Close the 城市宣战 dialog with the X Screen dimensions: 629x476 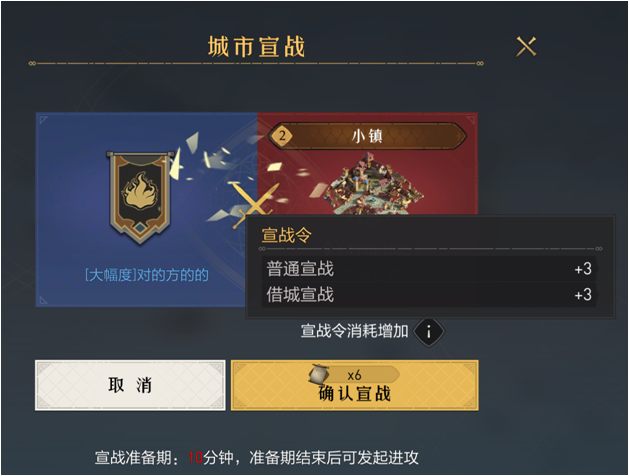tap(526, 47)
